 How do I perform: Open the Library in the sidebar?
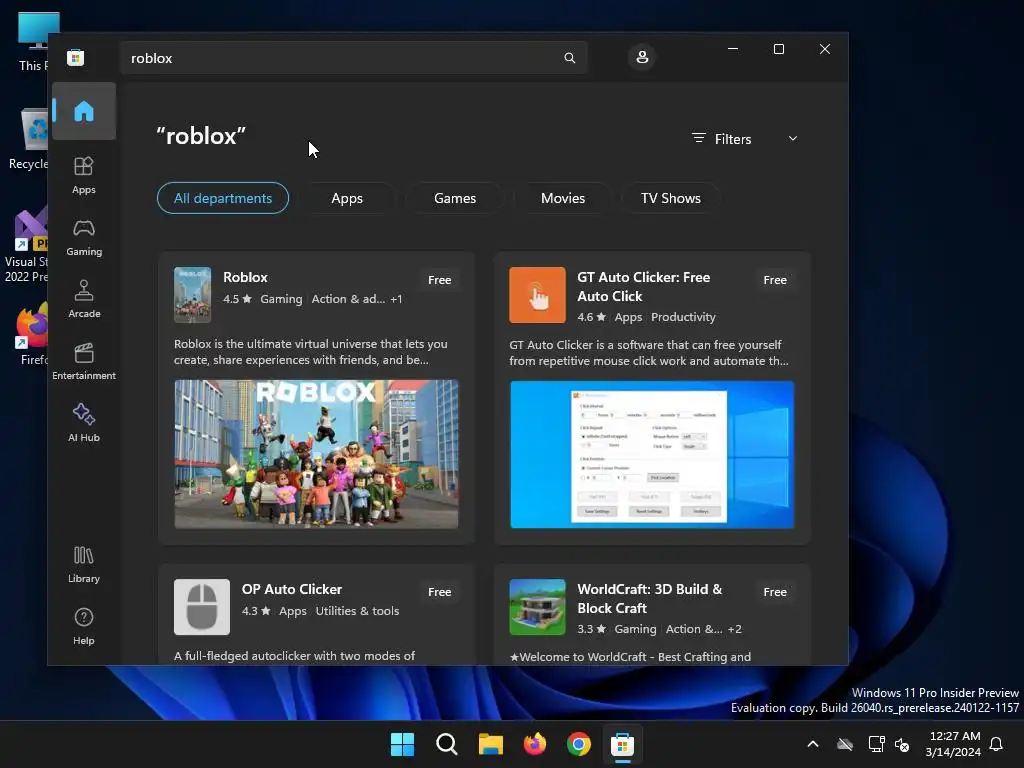[x=84, y=565]
